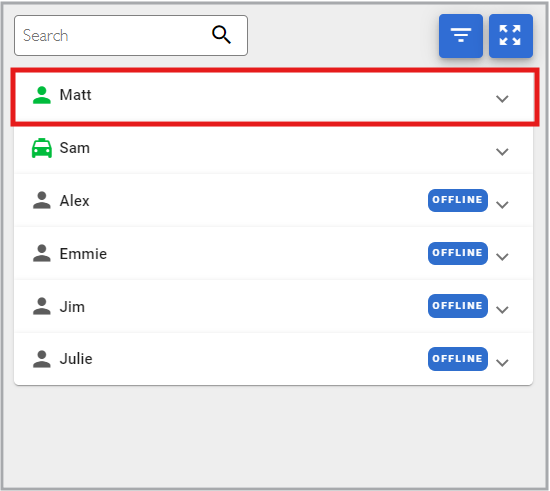
Task: Select the Jim name in list
Action: pos(72,307)
